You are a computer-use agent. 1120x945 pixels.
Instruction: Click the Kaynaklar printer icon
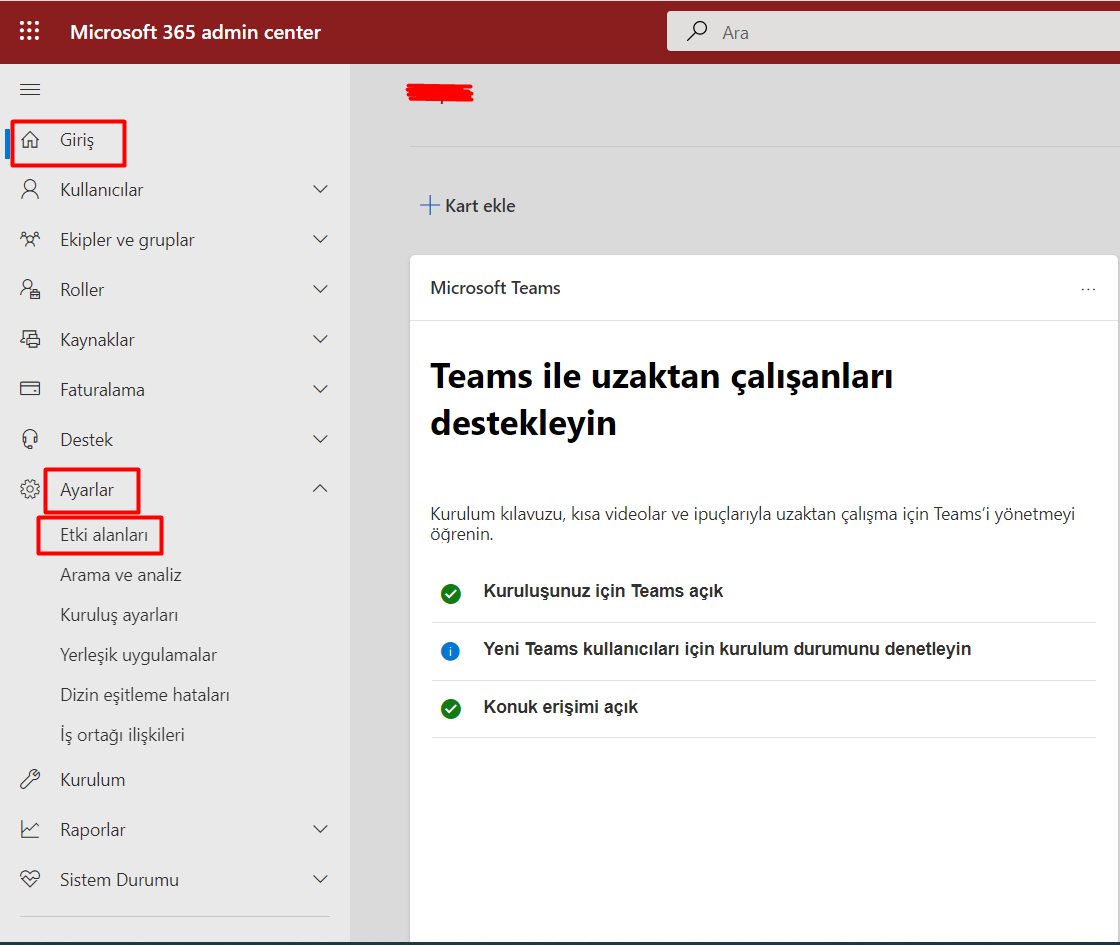30,339
